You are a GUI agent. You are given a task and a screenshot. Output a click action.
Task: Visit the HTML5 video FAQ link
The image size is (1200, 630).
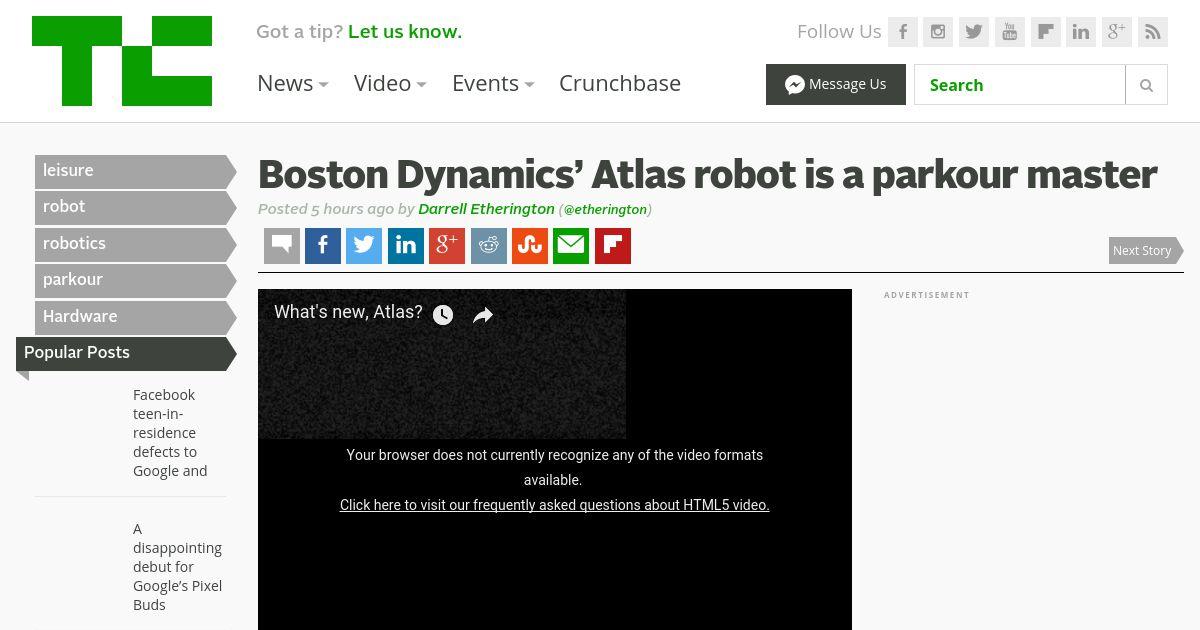pos(555,505)
